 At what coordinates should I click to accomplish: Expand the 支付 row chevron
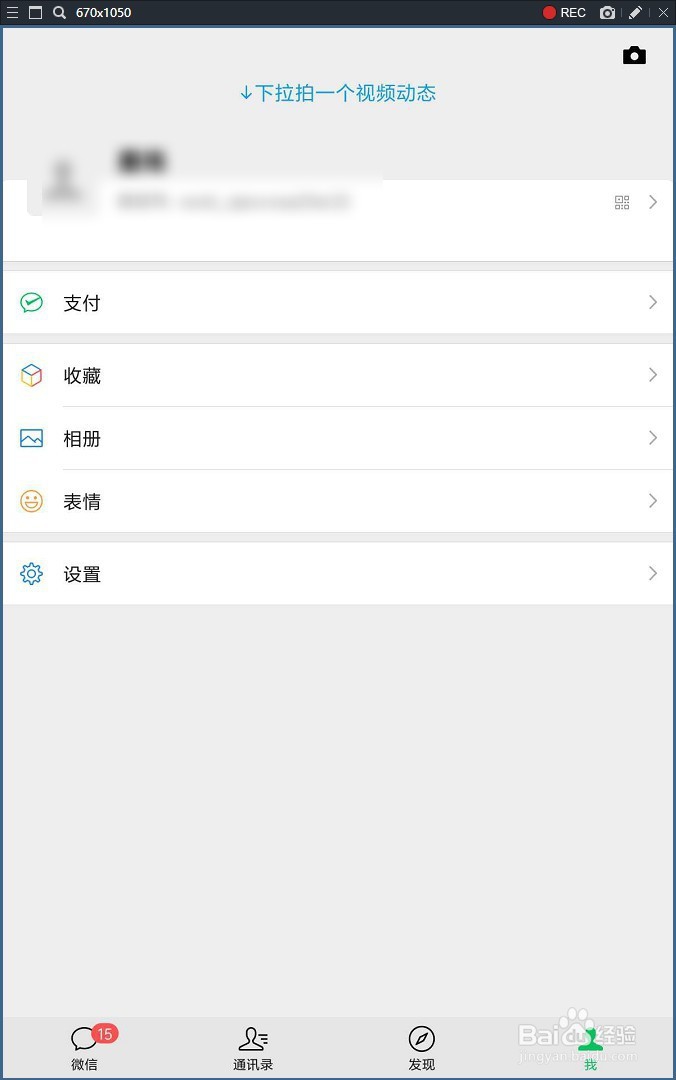point(654,302)
